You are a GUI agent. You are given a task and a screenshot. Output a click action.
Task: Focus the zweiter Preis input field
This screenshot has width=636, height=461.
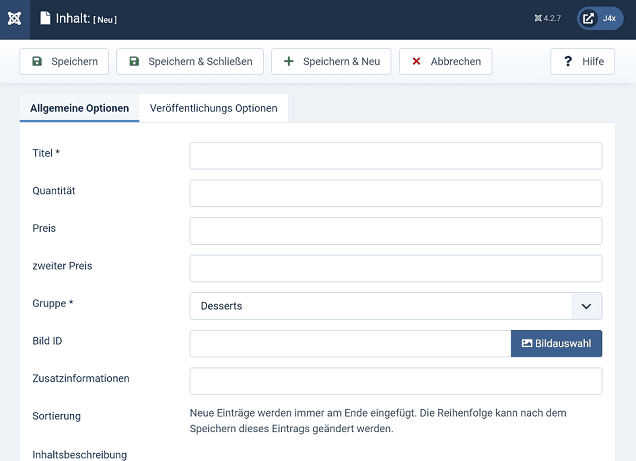[396, 268]
